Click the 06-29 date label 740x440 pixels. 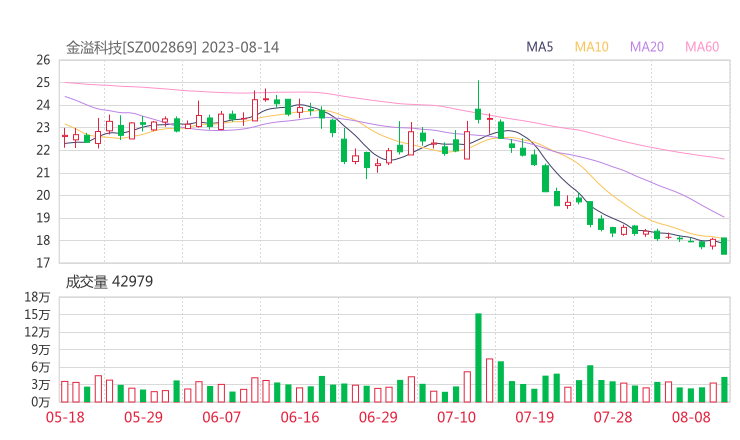point(378,417)
